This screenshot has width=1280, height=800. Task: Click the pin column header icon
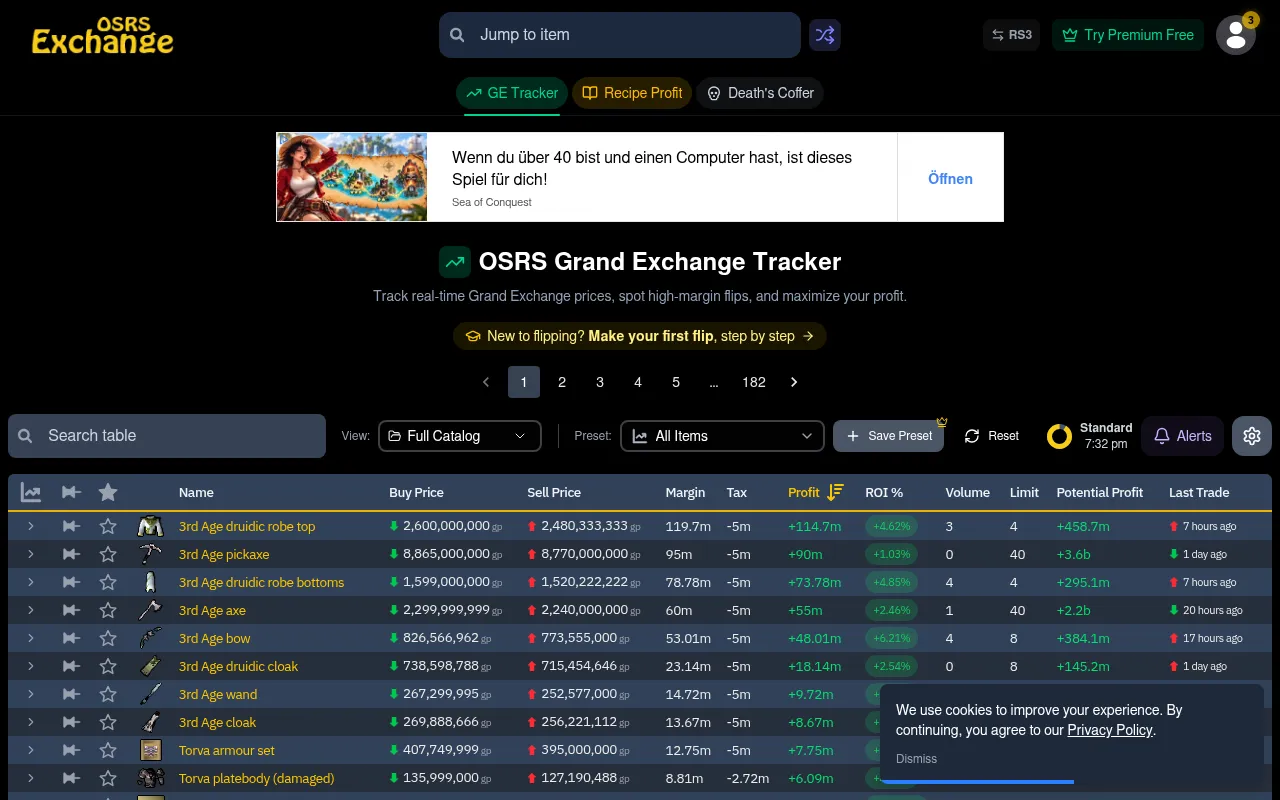(x=71, y=492)
